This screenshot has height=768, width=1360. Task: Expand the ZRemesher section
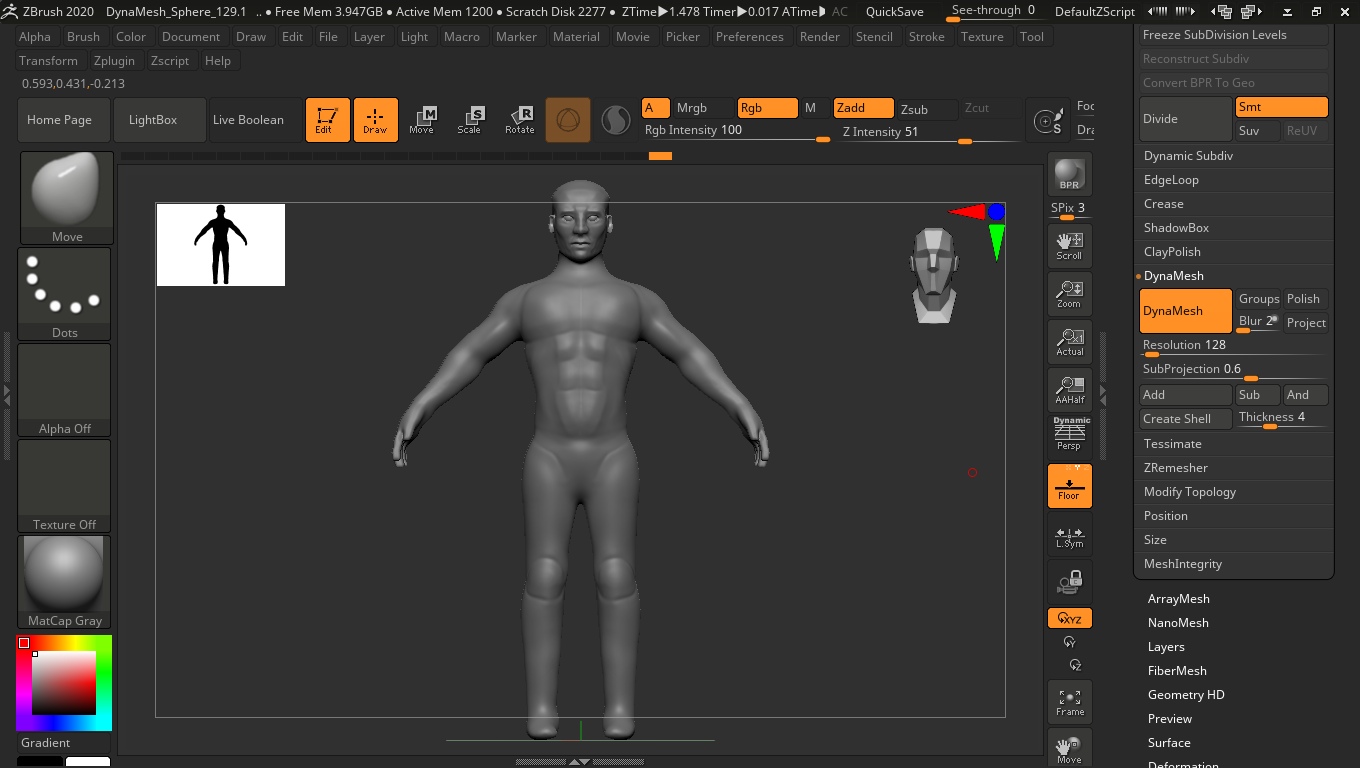point(1176,468)
